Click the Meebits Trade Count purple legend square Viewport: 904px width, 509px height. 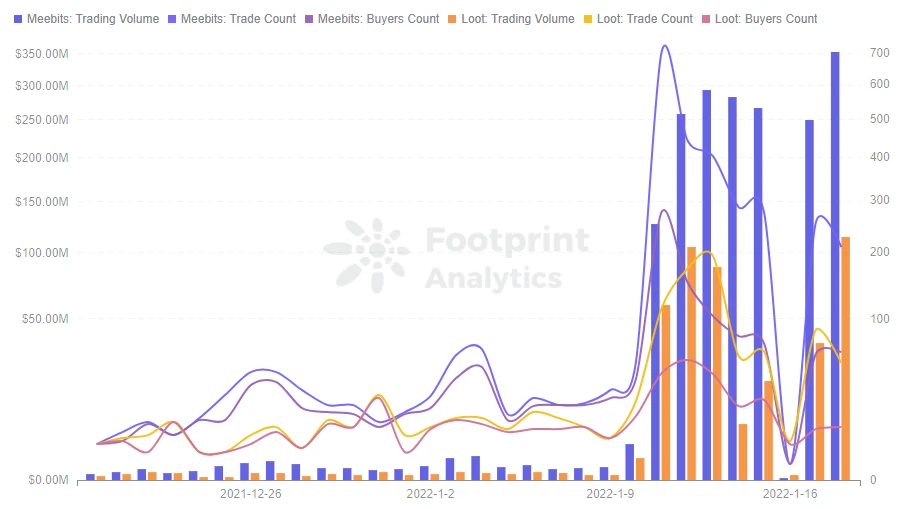(172, 19)
